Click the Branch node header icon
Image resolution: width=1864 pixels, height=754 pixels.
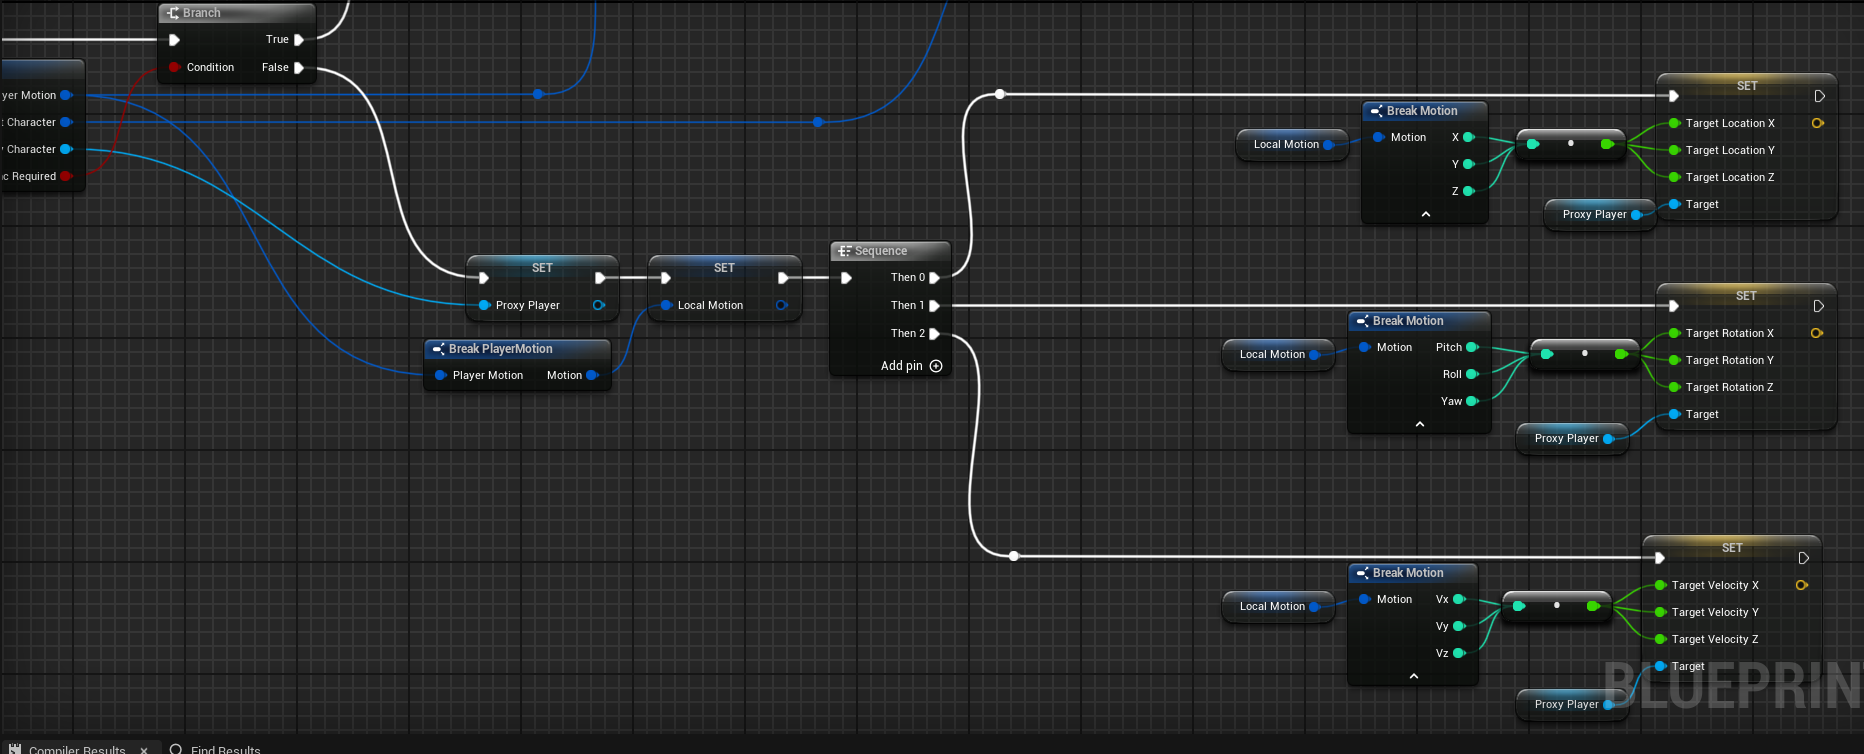(x=173, y=13)
